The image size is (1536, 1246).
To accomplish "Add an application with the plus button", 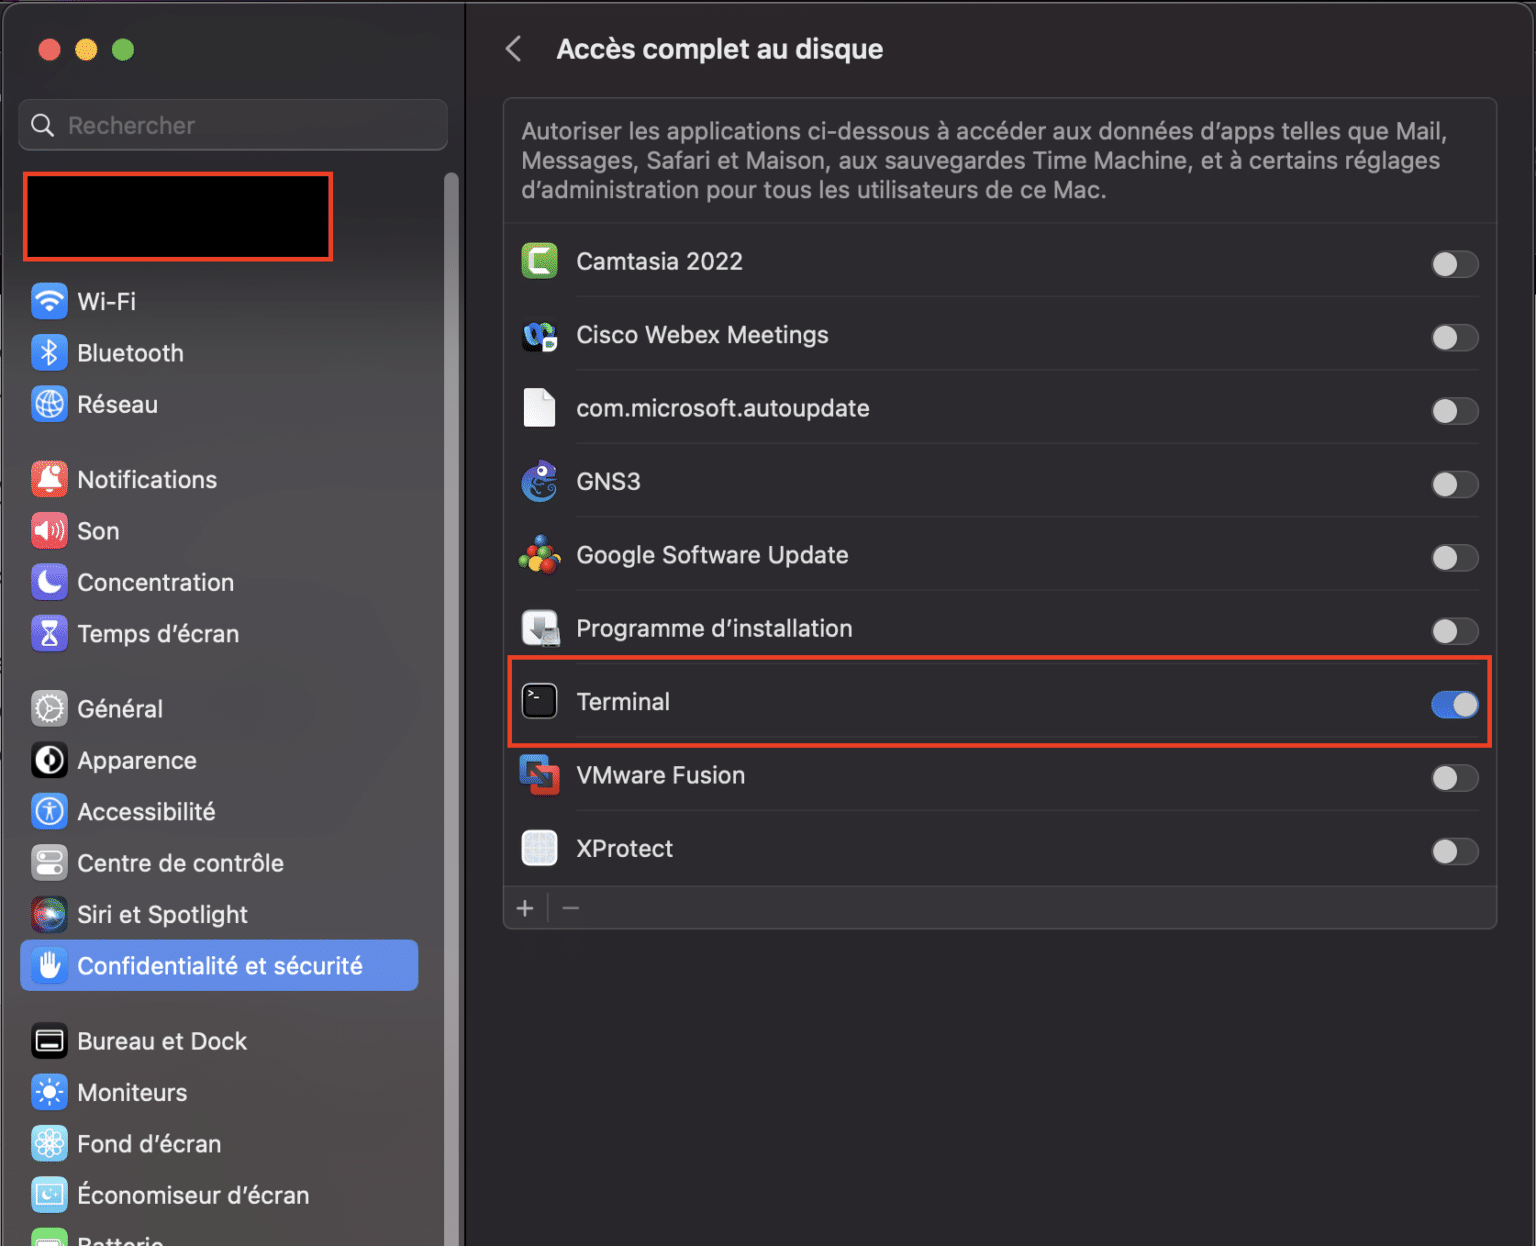I will [x=525, y=908].
